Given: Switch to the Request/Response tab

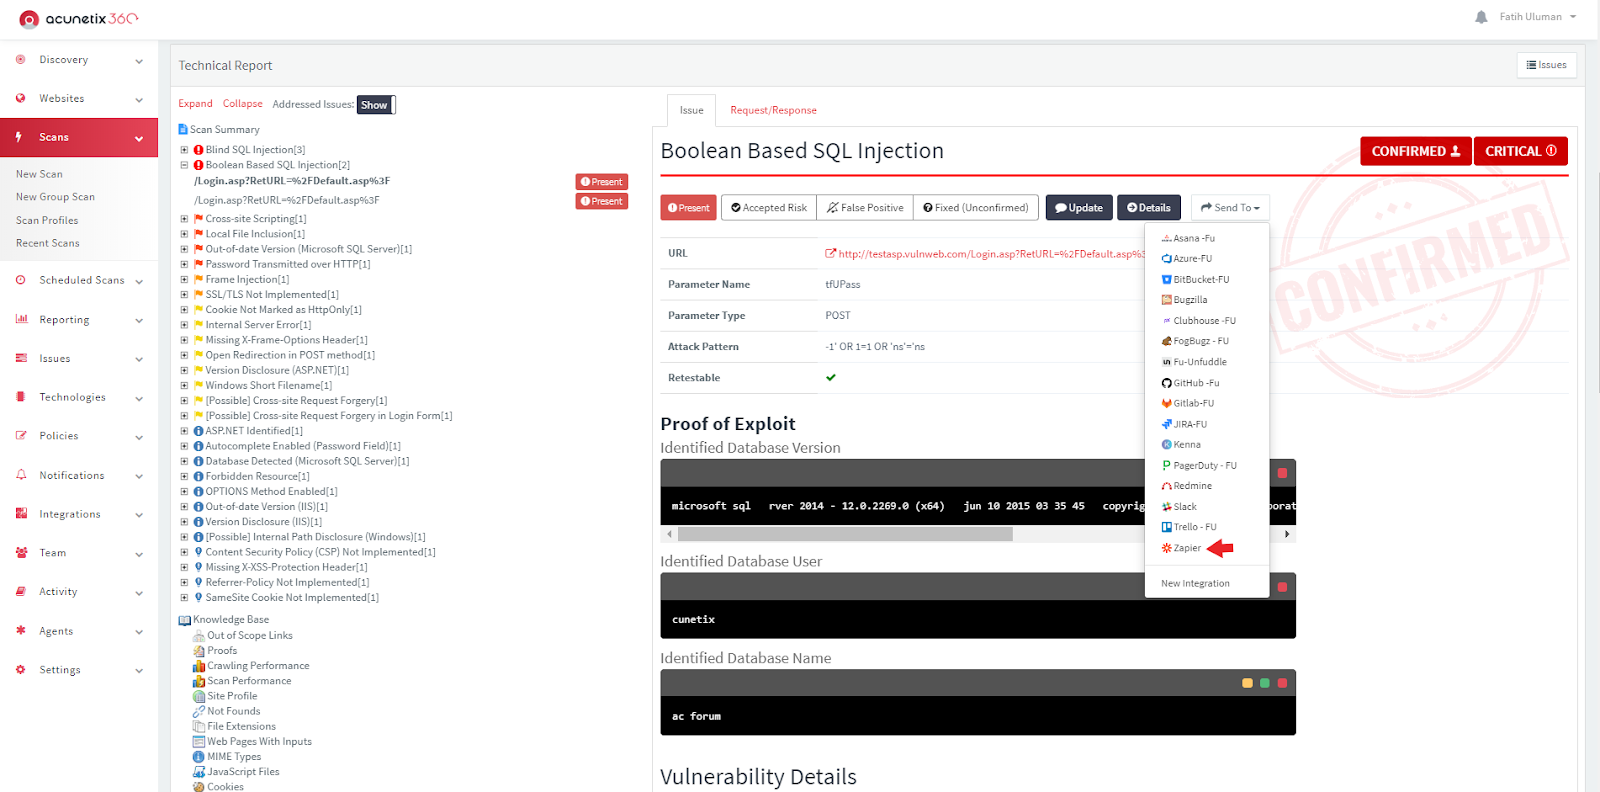Looking at the screenshot, I should click(x=773, y=110).
